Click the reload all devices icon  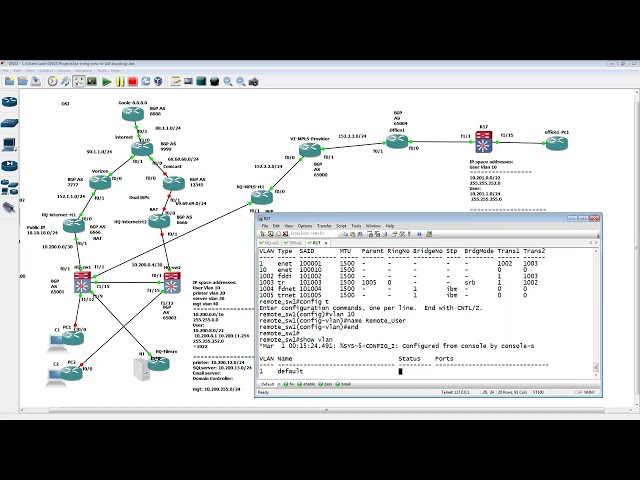(146, 82)
